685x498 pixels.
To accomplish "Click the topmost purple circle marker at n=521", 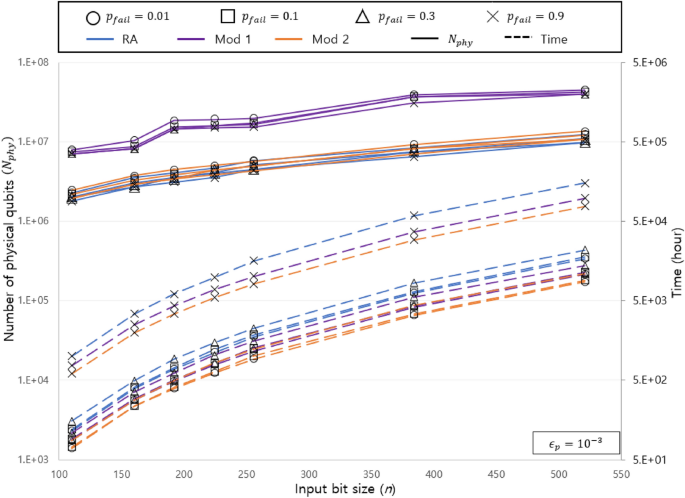I will tap(585, 90).
